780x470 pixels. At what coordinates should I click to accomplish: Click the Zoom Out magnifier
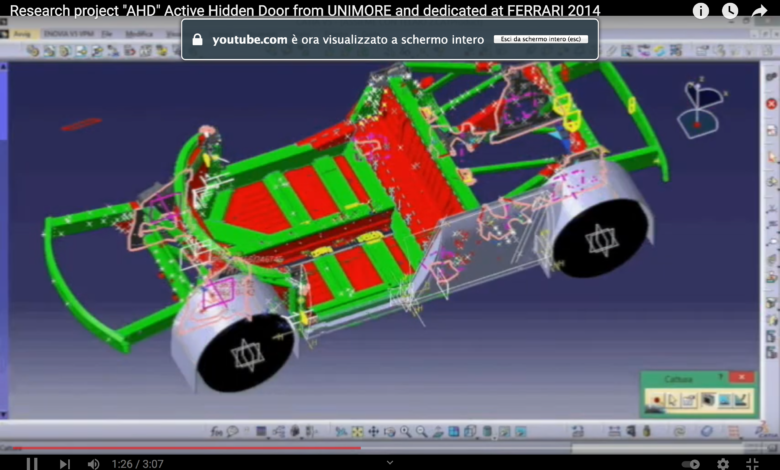421,431
